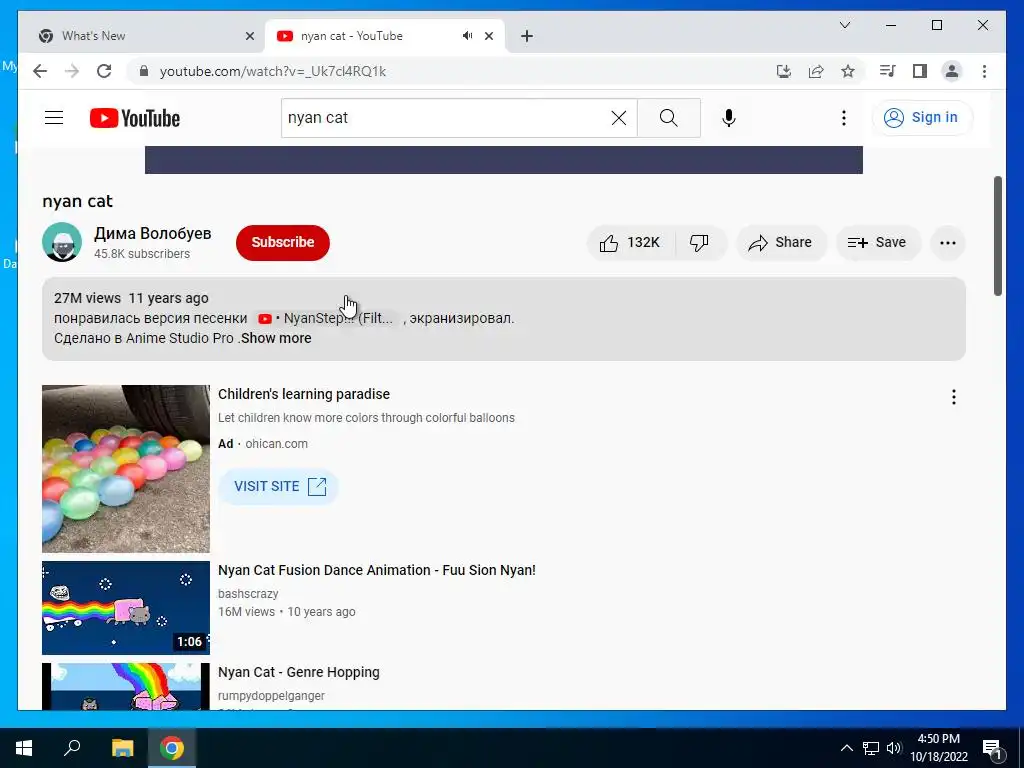The width and height of the screenshot is (1024, 768).
Task: Open Дима Волобуев channel avatar
Action: pyautogui.click(x=62, y=242)
